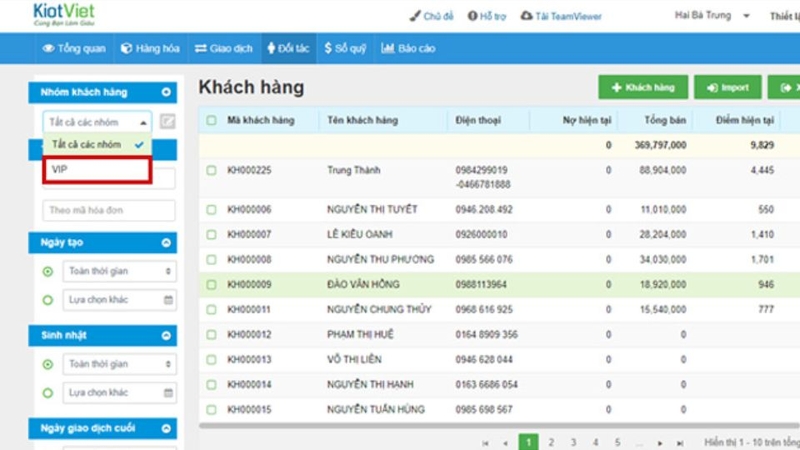Open the Hỗ trợ support link

487,16
